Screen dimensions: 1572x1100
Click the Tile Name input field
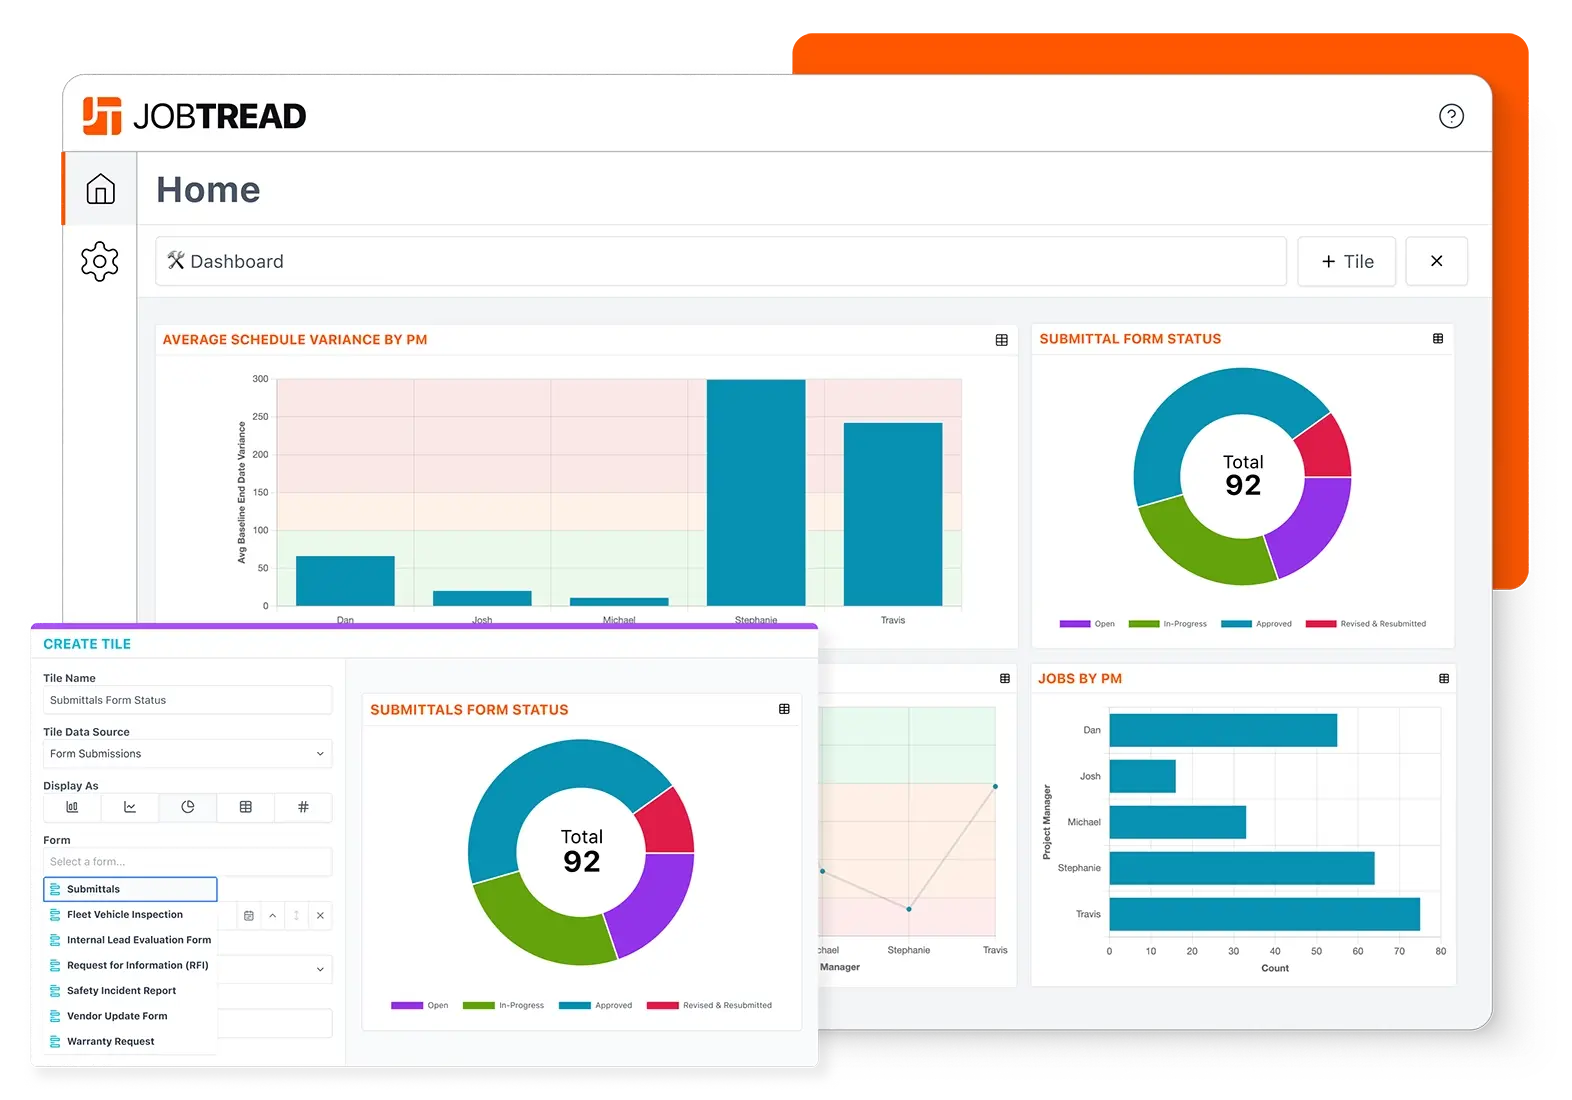tap(187, 700)
